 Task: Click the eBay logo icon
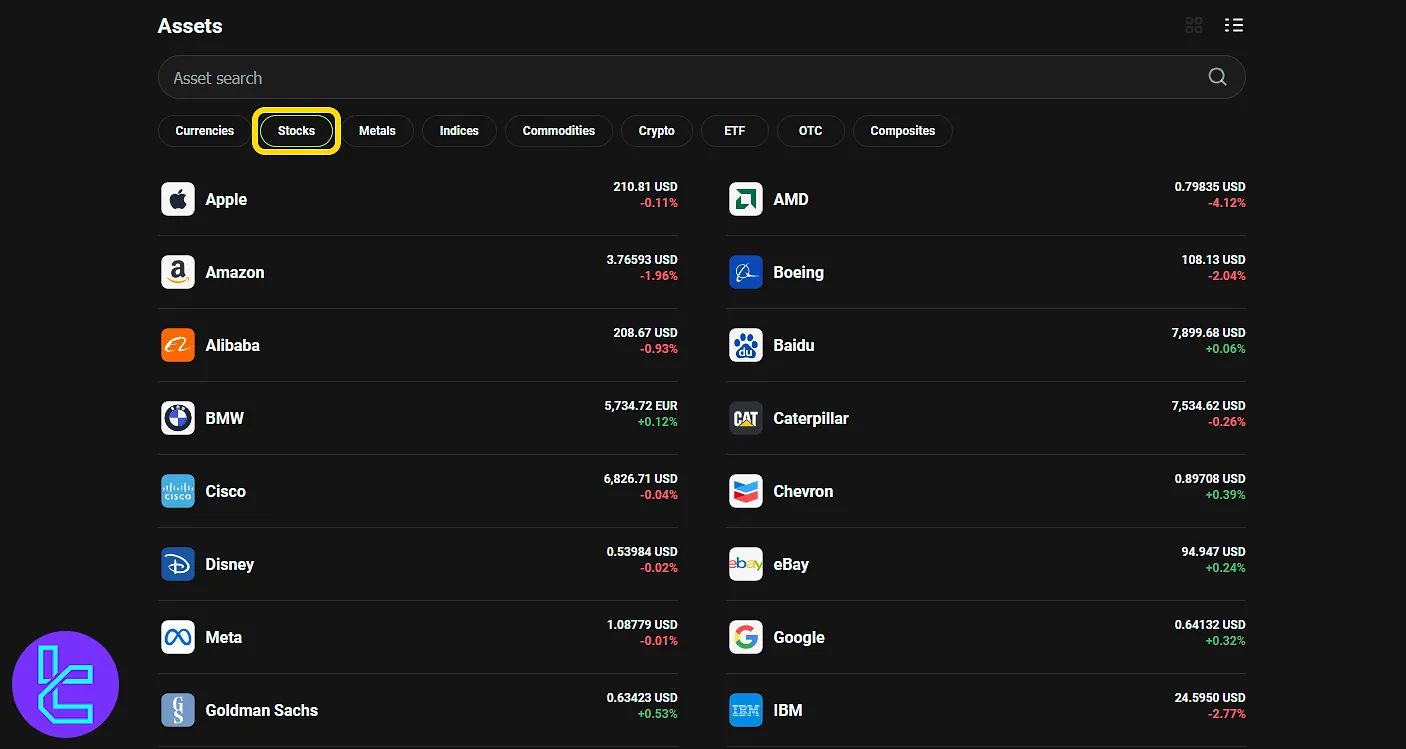pos(746,564)
